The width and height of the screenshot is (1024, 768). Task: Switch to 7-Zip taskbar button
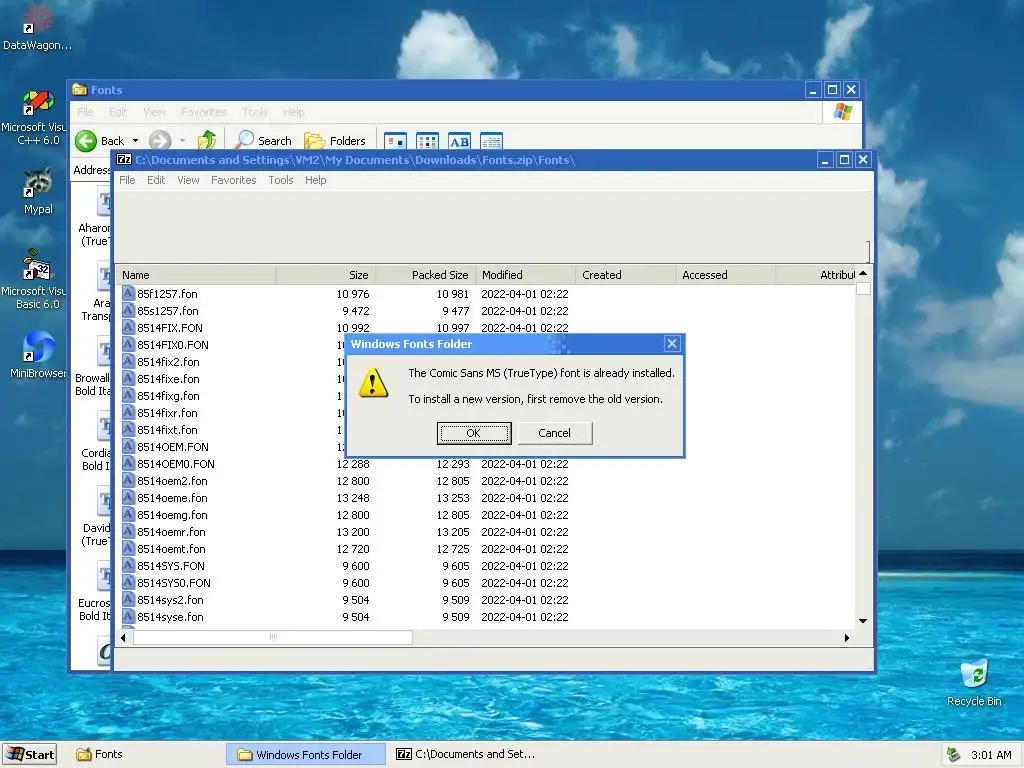pos(466,754)
